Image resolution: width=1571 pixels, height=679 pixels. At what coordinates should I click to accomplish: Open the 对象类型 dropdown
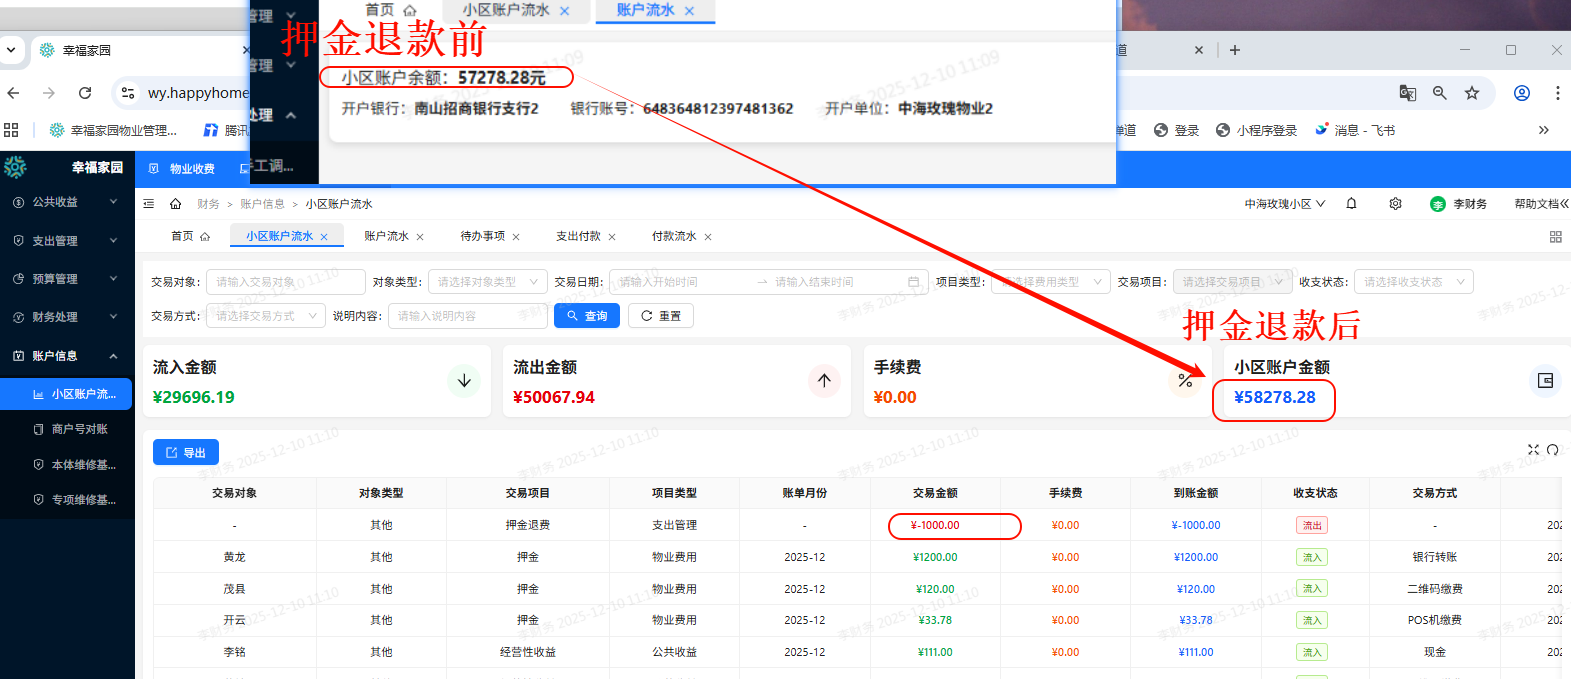487,282
